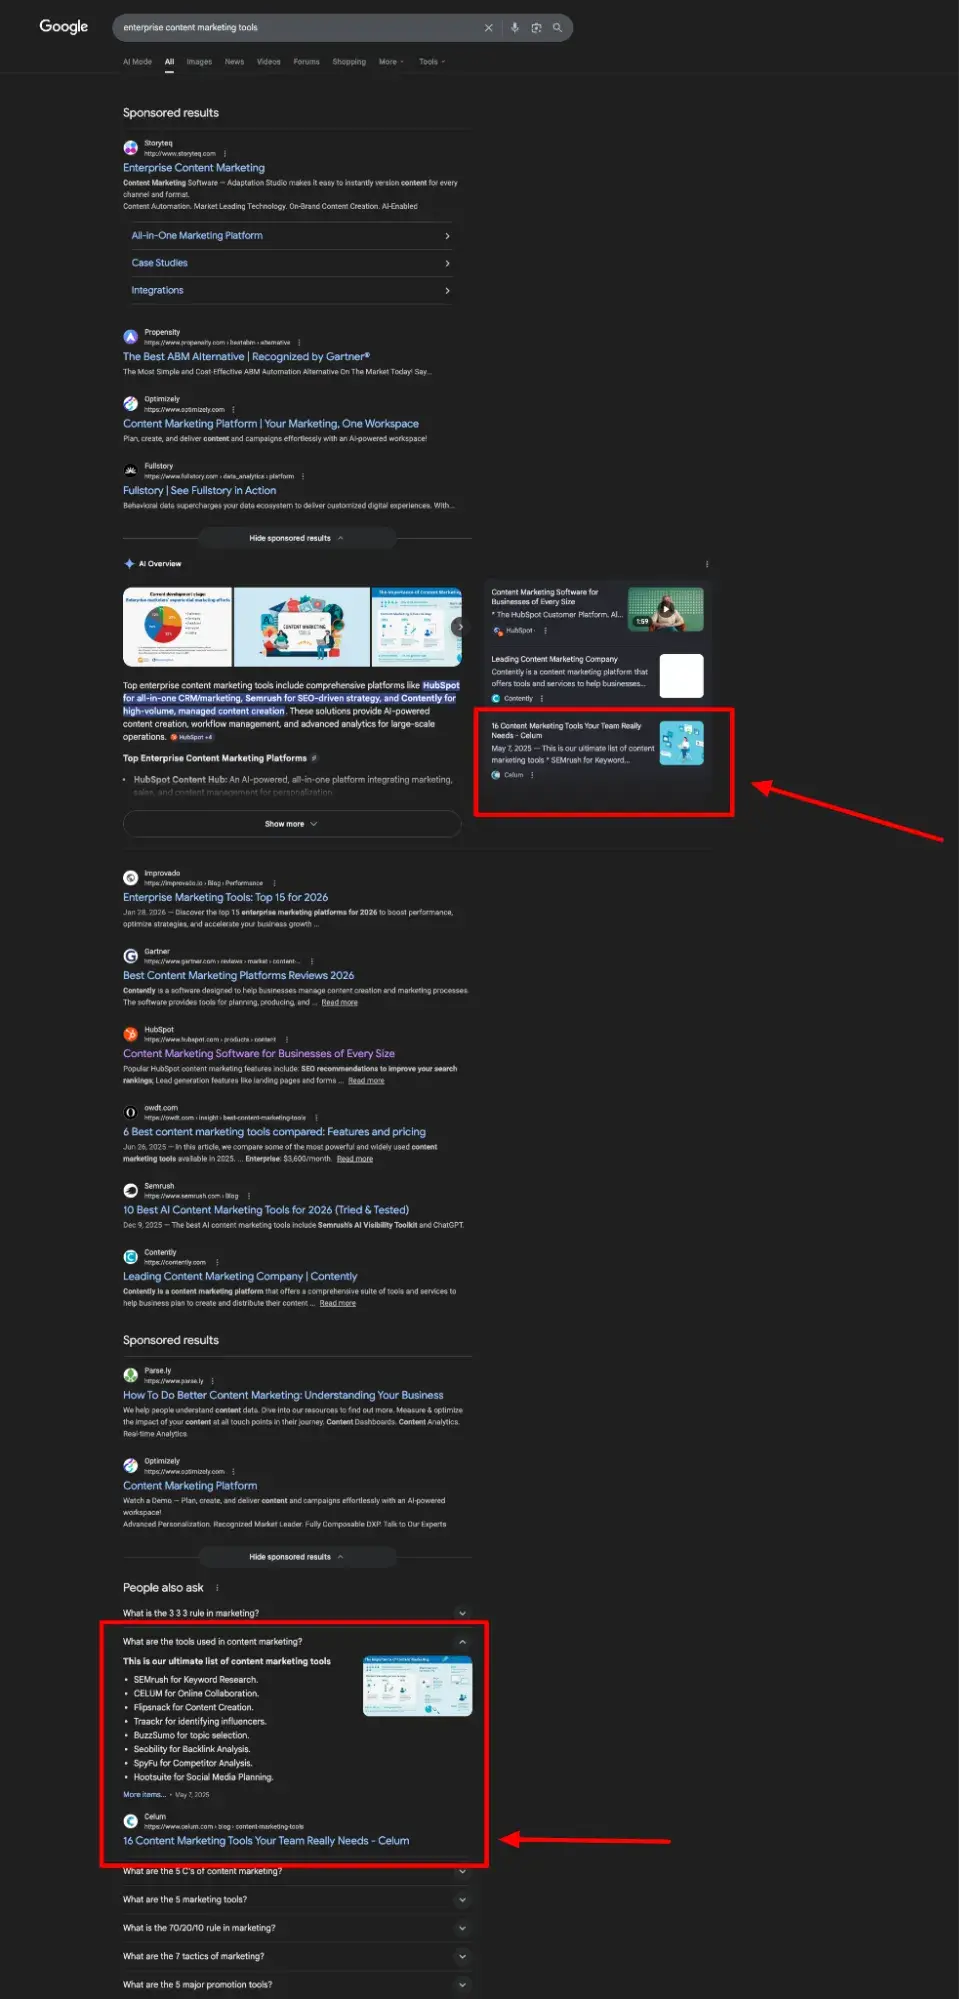The width and height of the screenshot is (960, 1999).
Task: Open HubSpot Content Marketing Software result
Action: (259, 1054)
